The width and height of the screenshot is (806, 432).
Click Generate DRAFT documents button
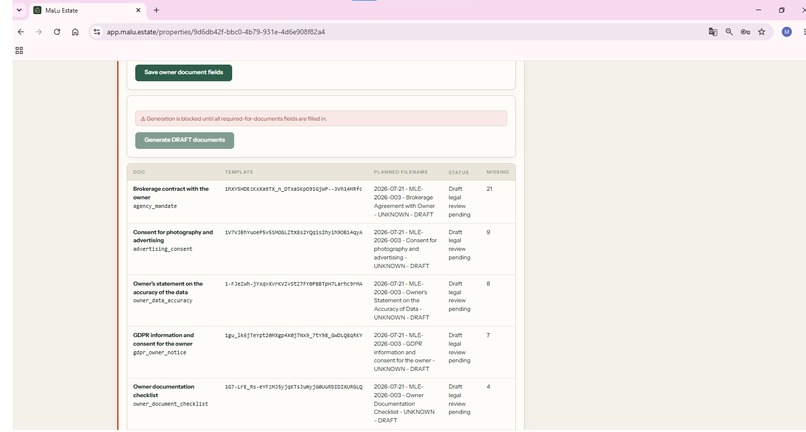tap(185, 140)
